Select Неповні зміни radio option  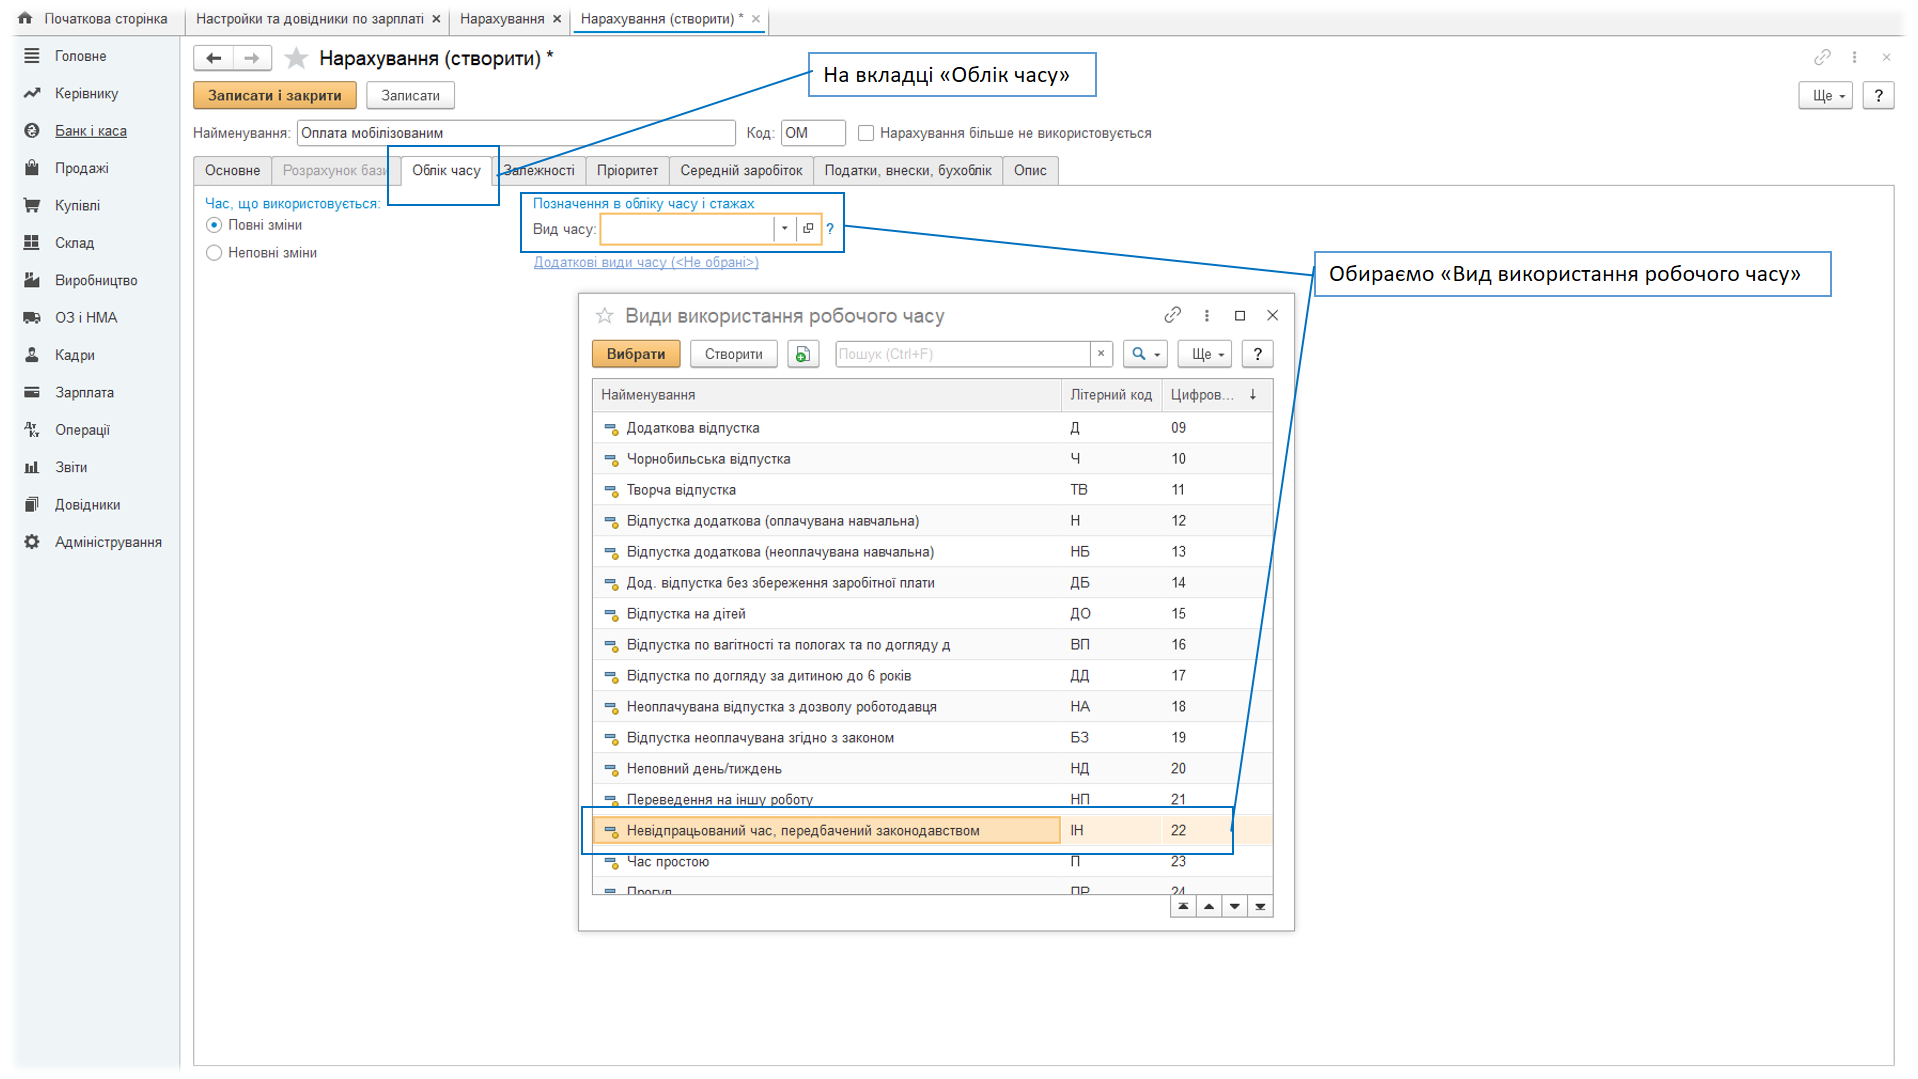pos(214,253)
